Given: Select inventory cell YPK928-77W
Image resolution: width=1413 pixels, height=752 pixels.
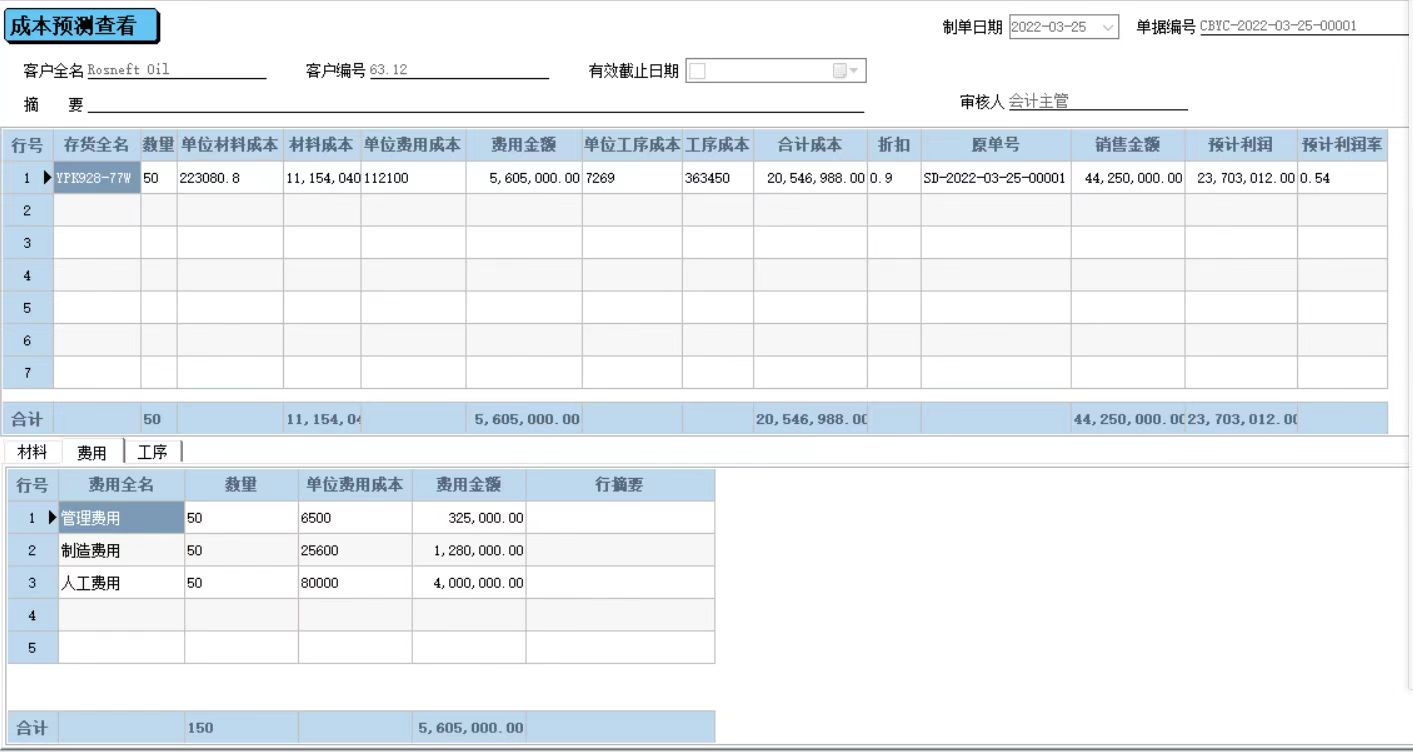Looking at the screenshot, I should 96,178.
